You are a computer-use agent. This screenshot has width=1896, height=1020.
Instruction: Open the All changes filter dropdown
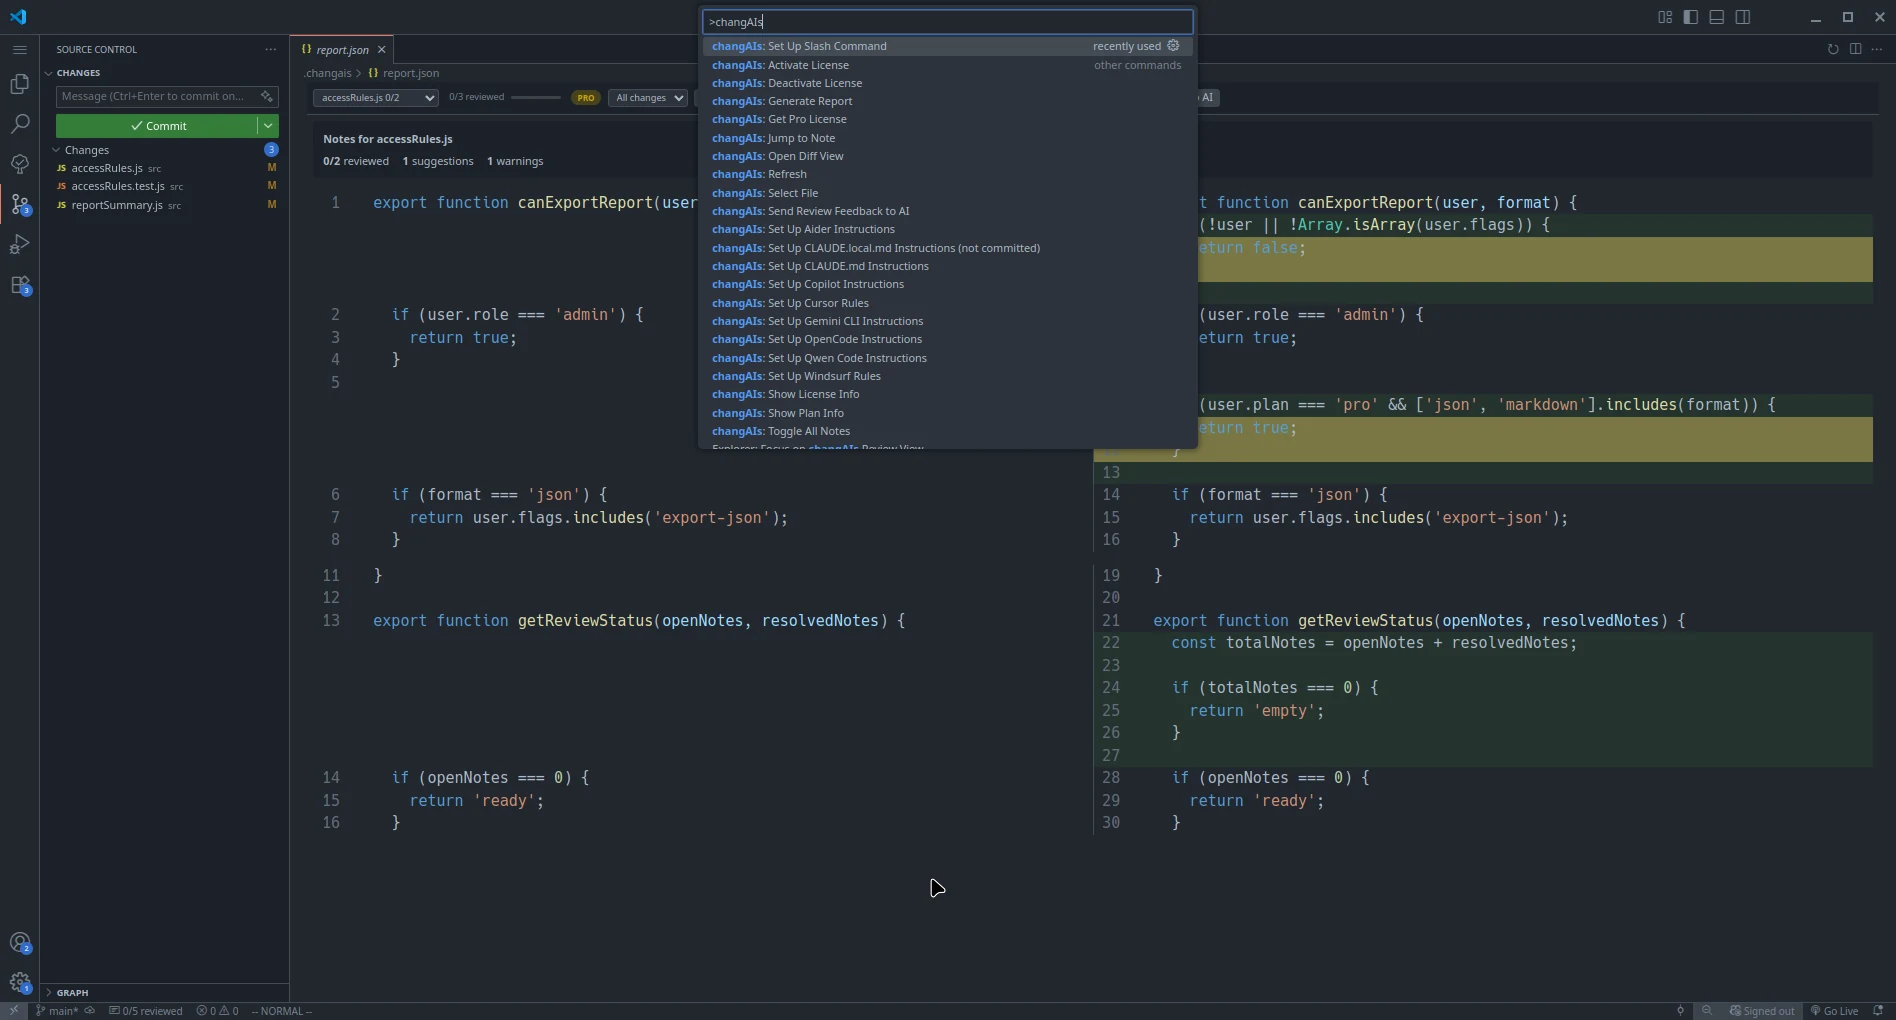pos(647,98)
